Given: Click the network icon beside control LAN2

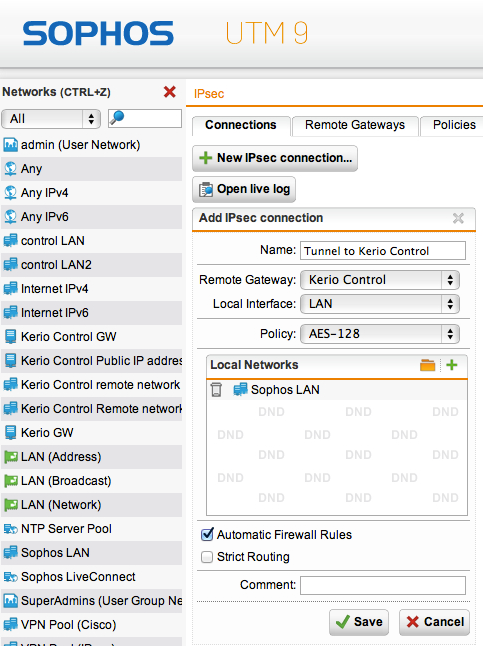Looking at the screenshot, I should pos(10,264).
